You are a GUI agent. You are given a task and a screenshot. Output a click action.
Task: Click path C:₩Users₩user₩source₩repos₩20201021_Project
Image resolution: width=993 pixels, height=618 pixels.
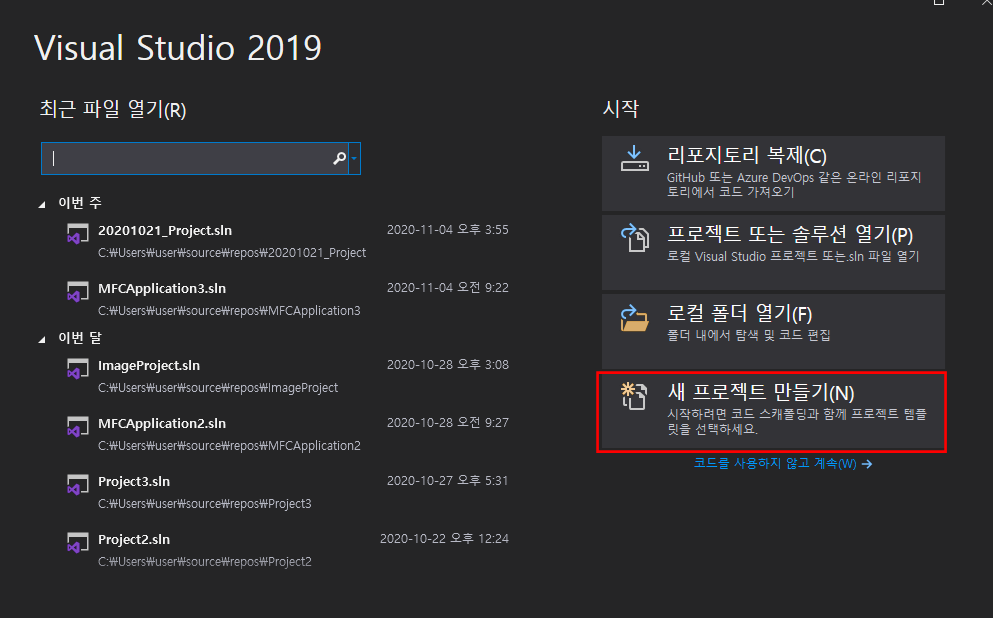(x=232, y=253)
